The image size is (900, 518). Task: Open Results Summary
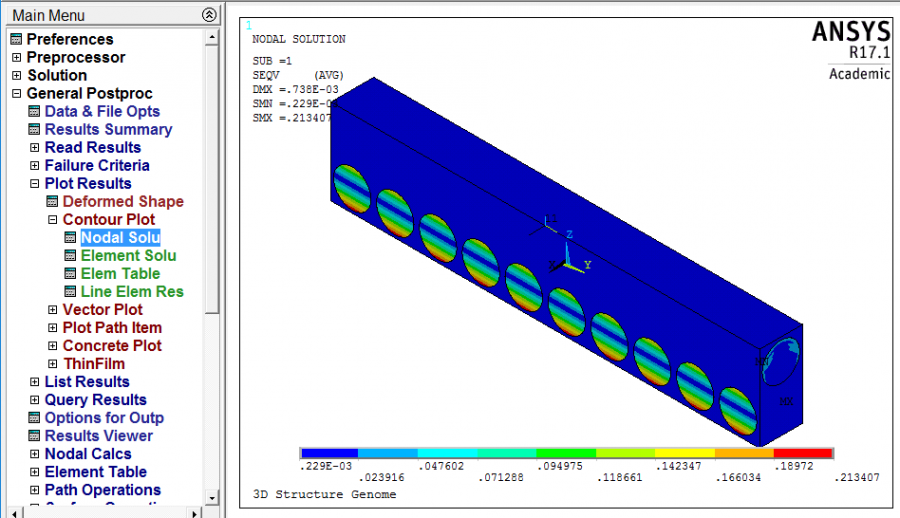[108, 129]
